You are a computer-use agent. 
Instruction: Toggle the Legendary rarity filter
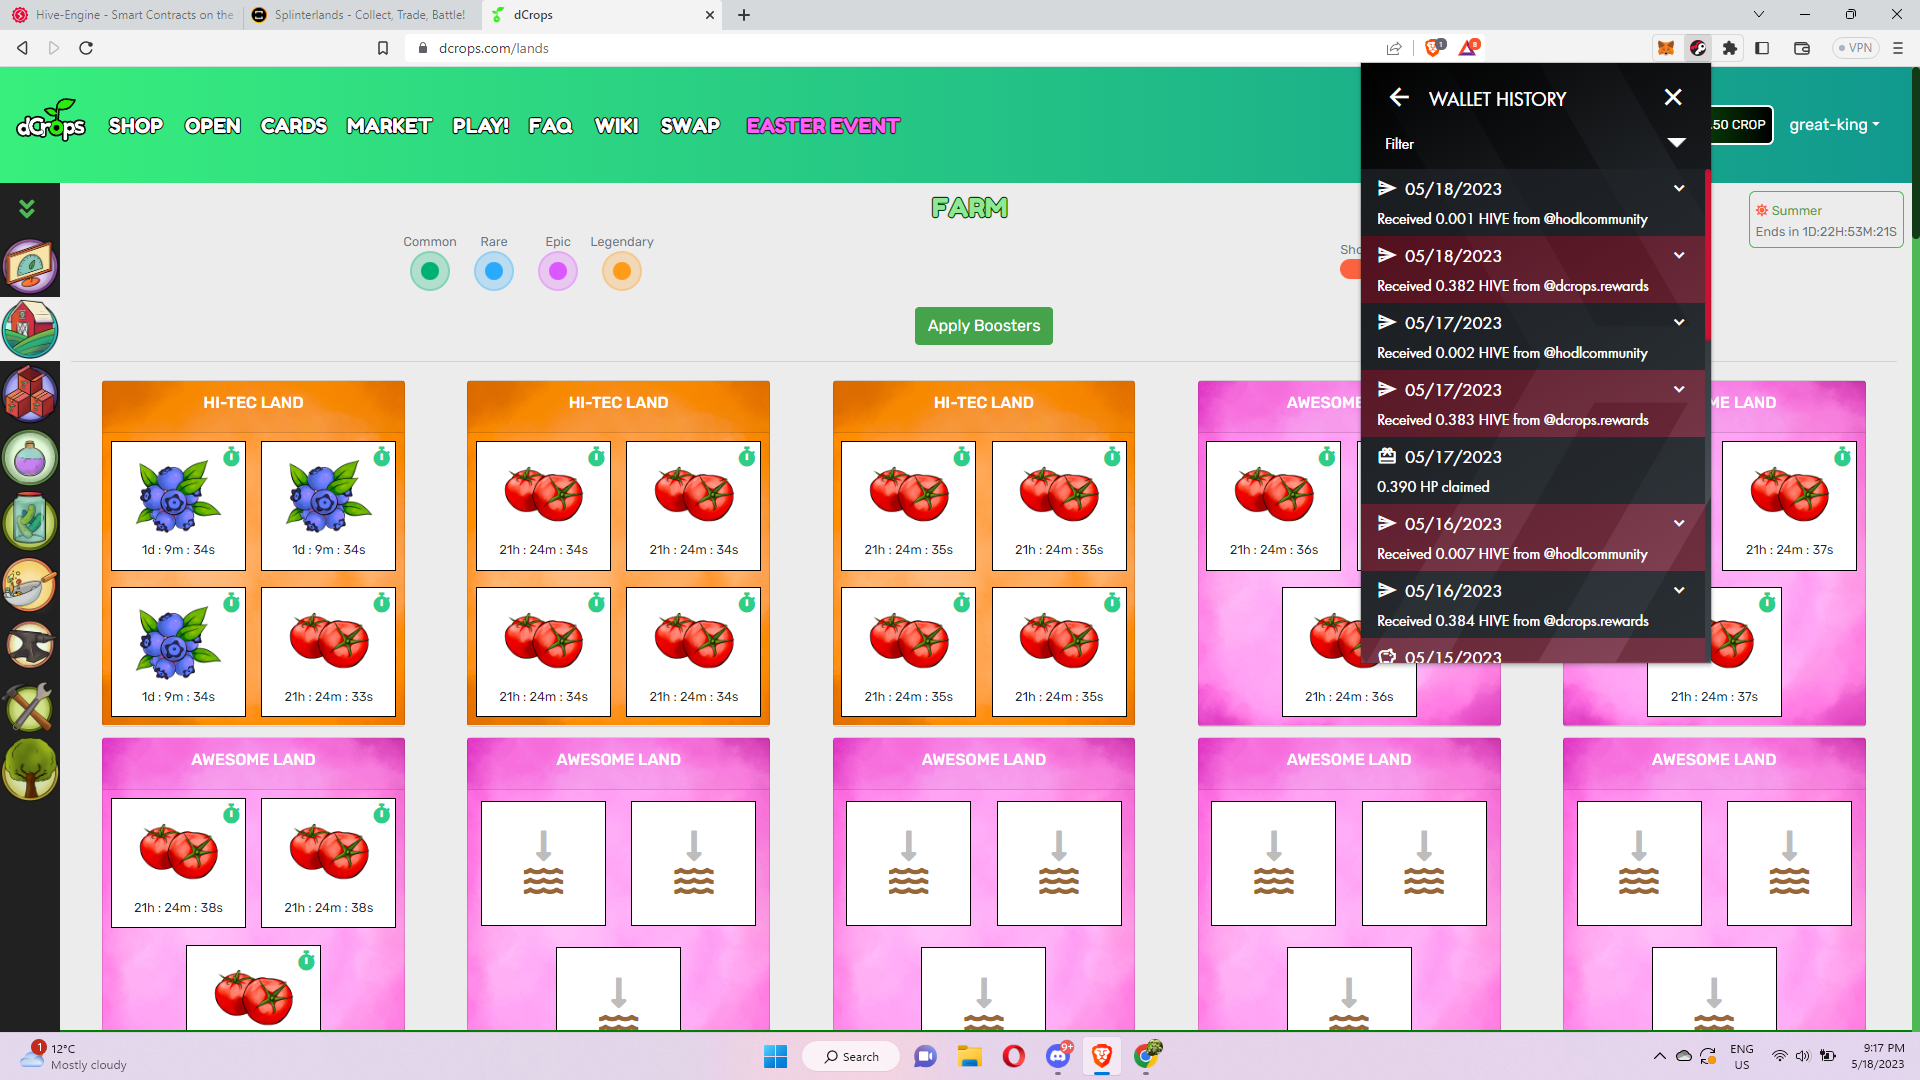[622, 271]
